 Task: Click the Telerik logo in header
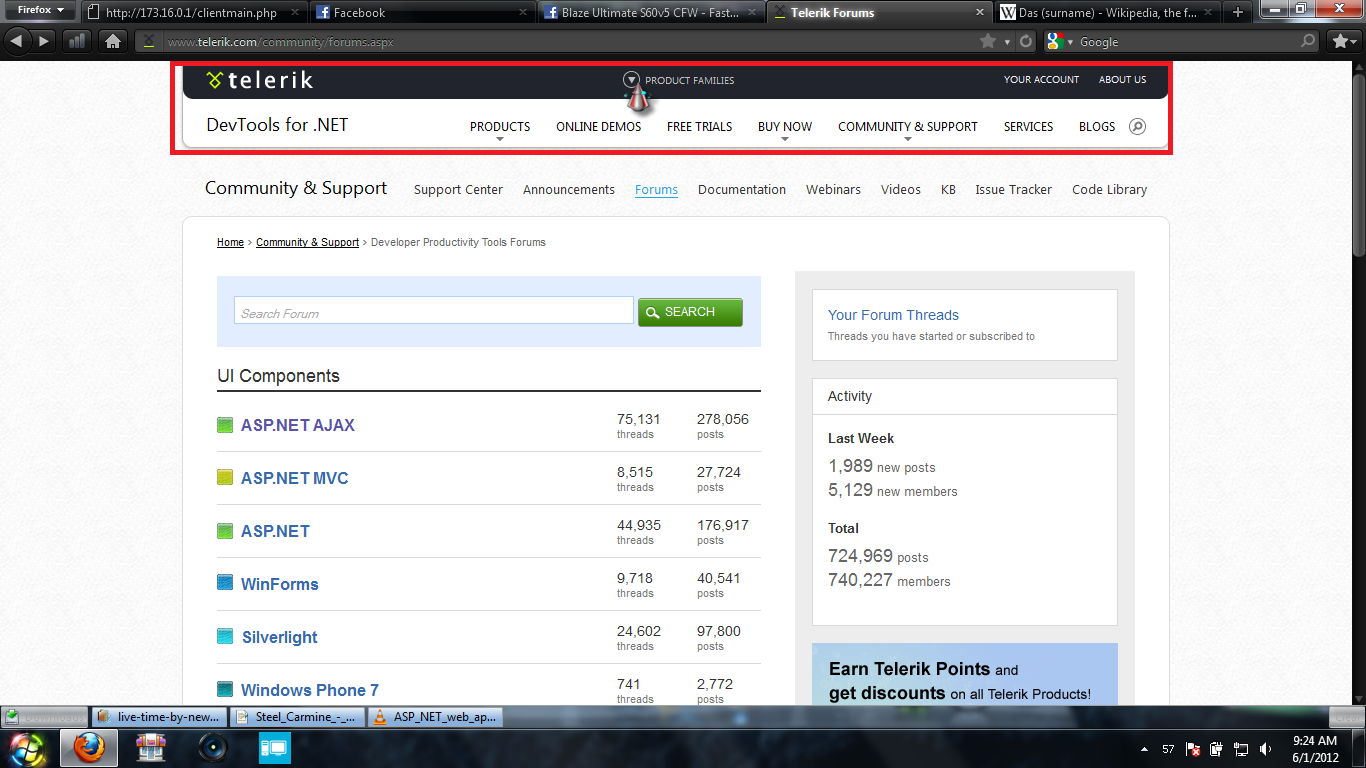tap(259, 80)
